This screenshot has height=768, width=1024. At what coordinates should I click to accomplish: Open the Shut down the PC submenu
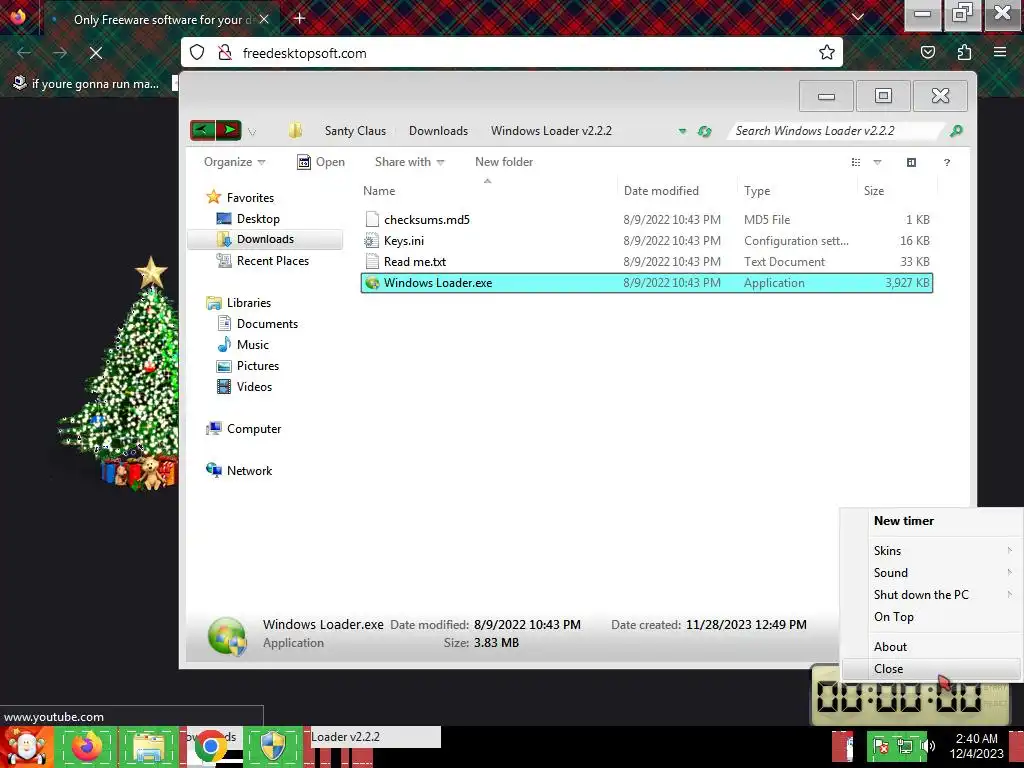click(x=931, y=595)
